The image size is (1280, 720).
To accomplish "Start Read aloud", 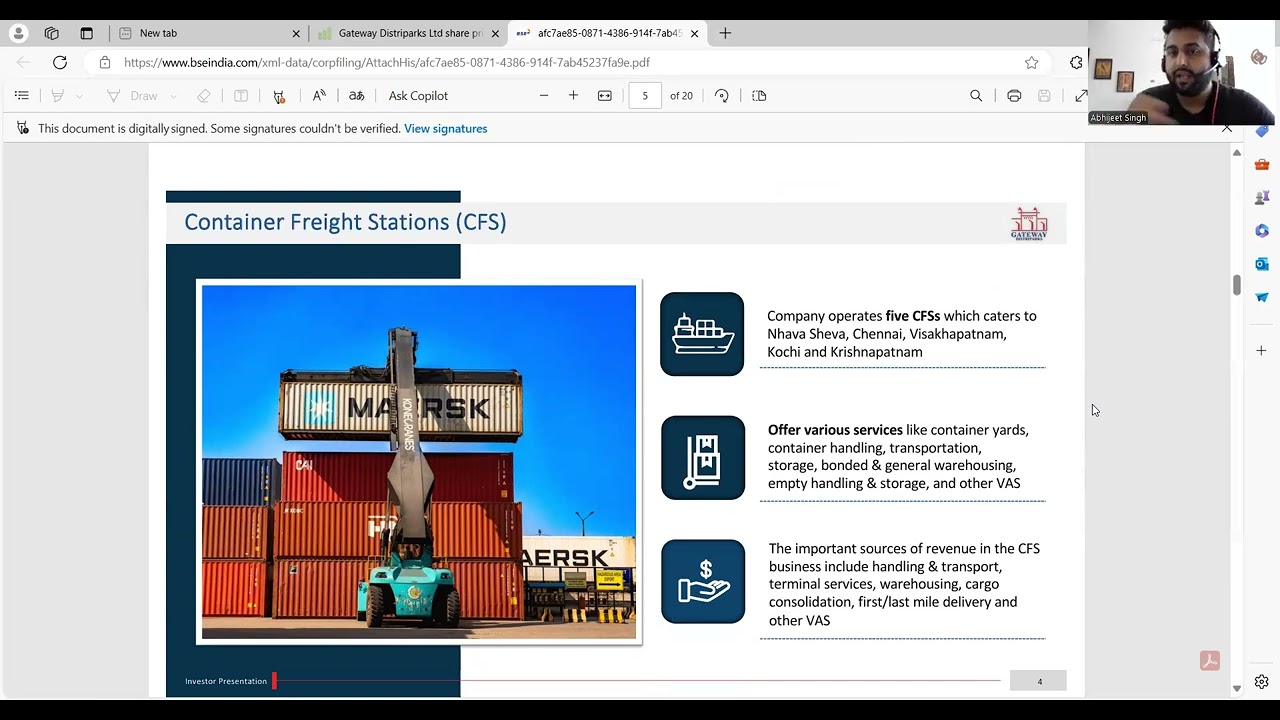I will coord(319,96).
